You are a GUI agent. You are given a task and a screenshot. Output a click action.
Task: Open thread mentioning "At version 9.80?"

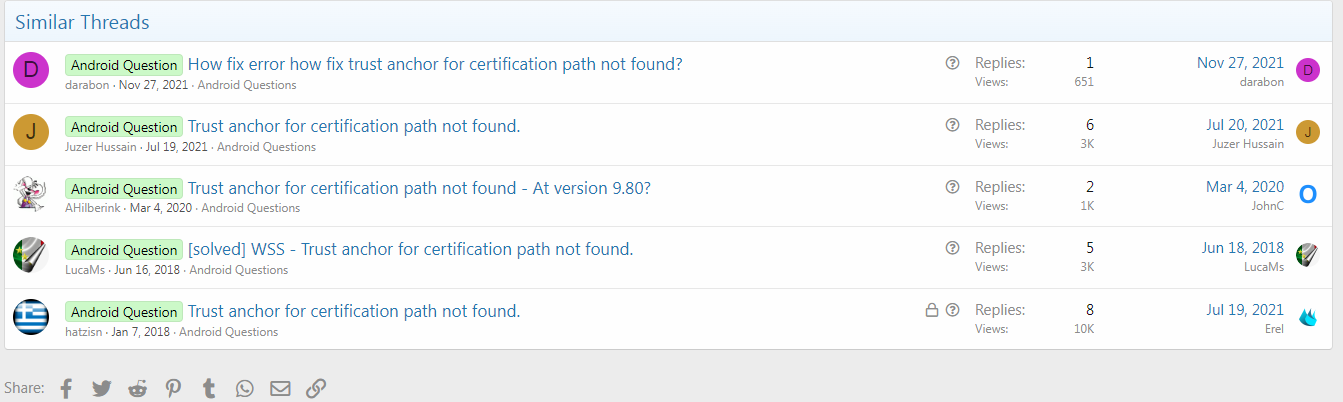coord(419,187)
